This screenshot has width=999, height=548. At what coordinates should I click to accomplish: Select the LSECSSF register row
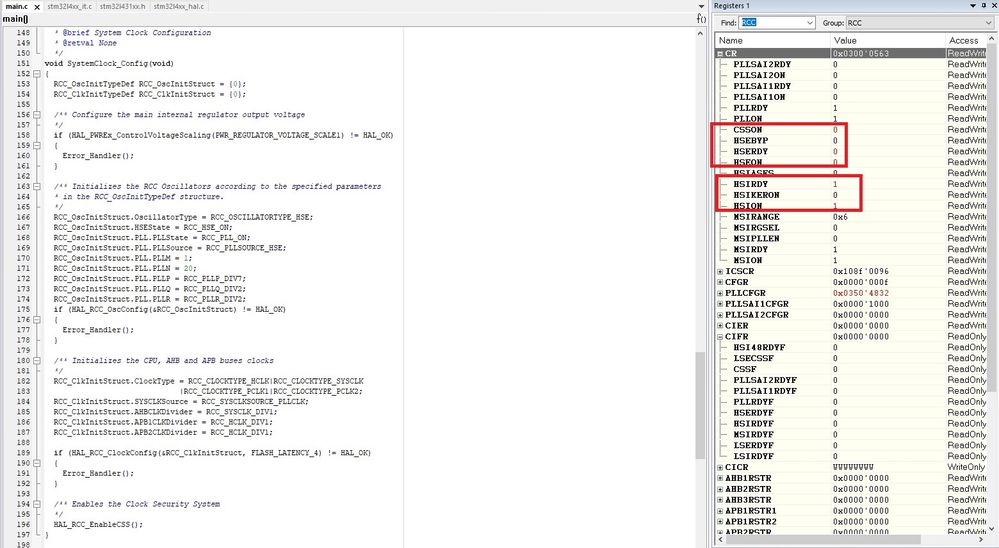tap(851, 358)
